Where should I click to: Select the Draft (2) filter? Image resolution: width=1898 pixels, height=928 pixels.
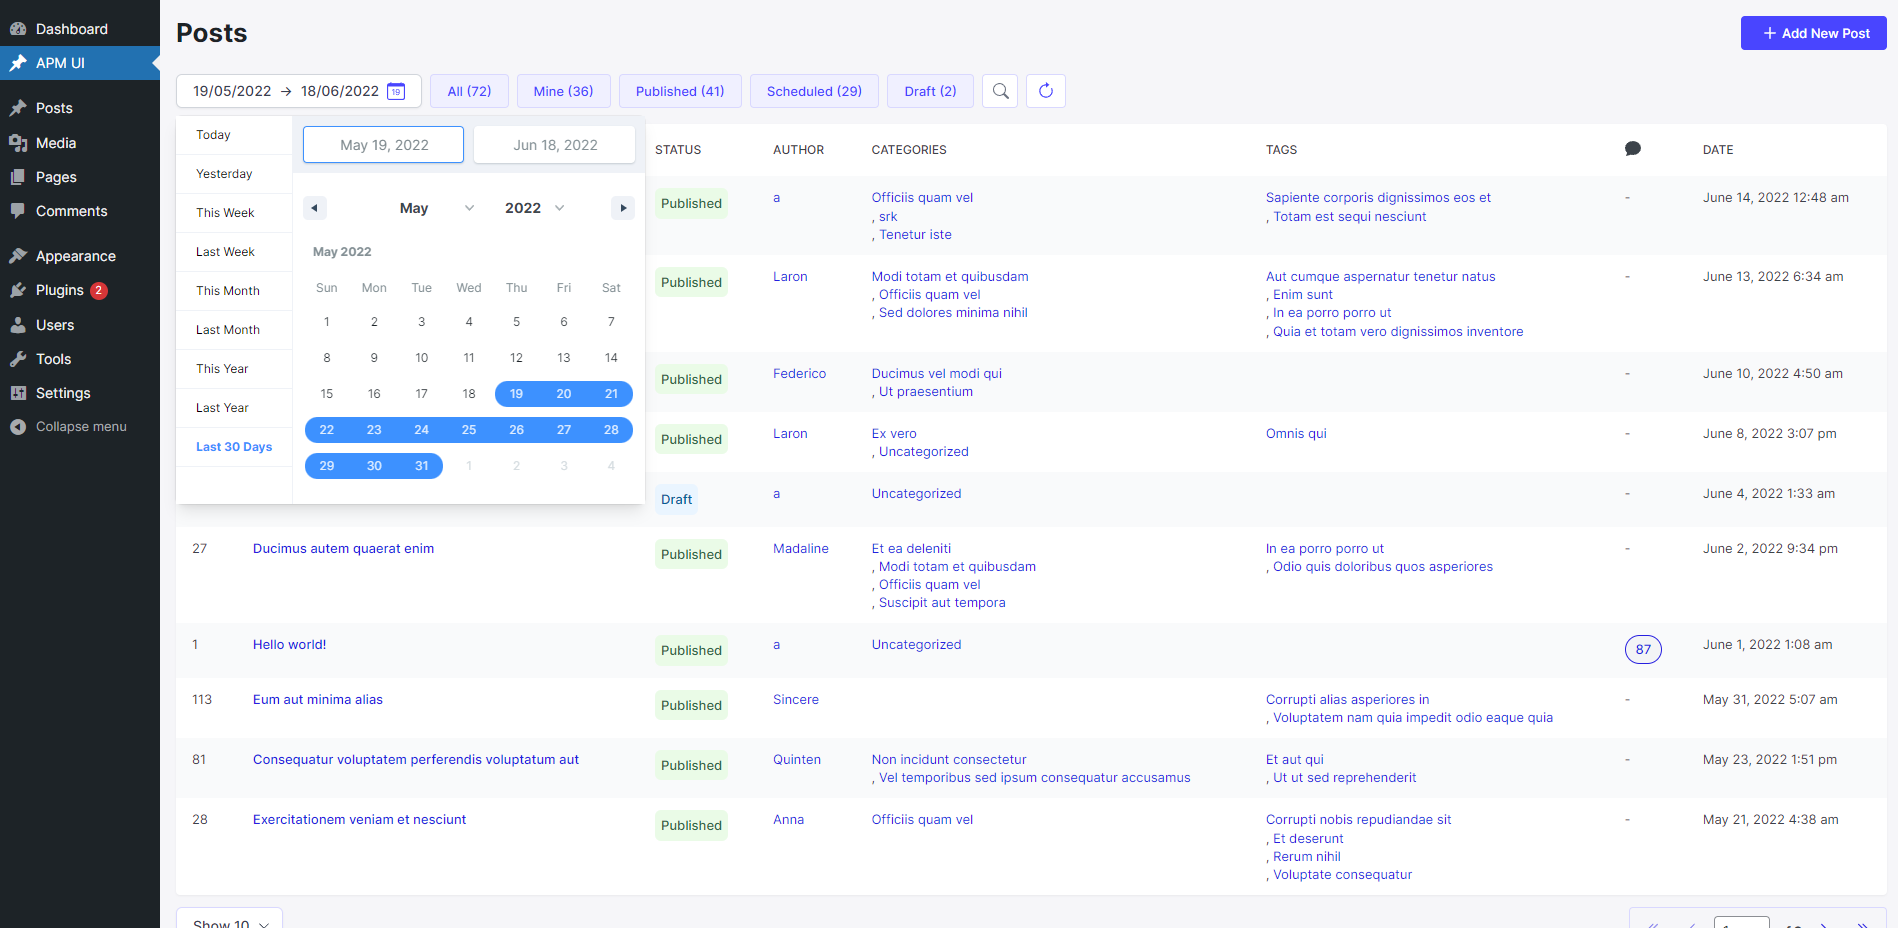[x=930, y=91]
